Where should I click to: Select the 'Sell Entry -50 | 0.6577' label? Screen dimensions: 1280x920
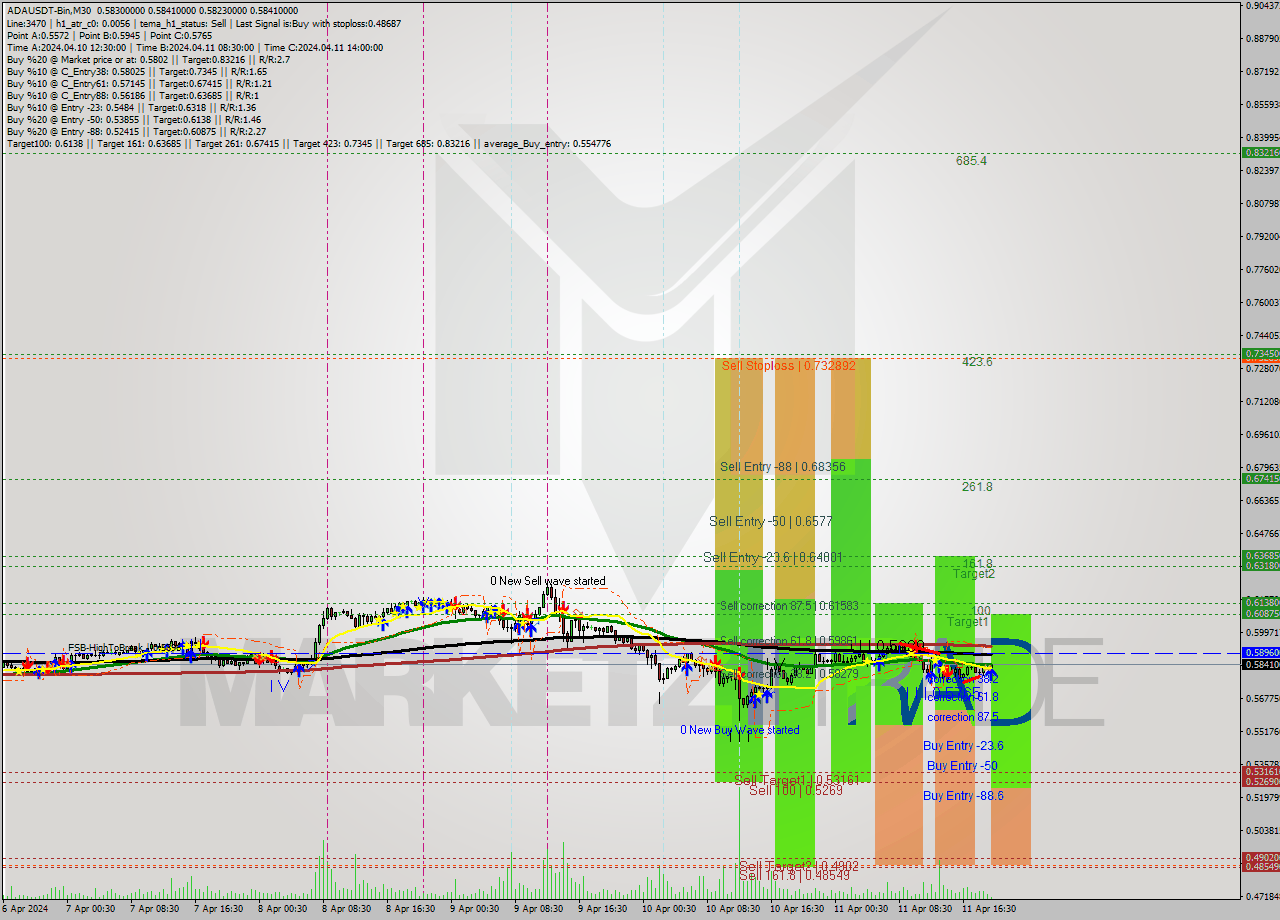(769, 521)
